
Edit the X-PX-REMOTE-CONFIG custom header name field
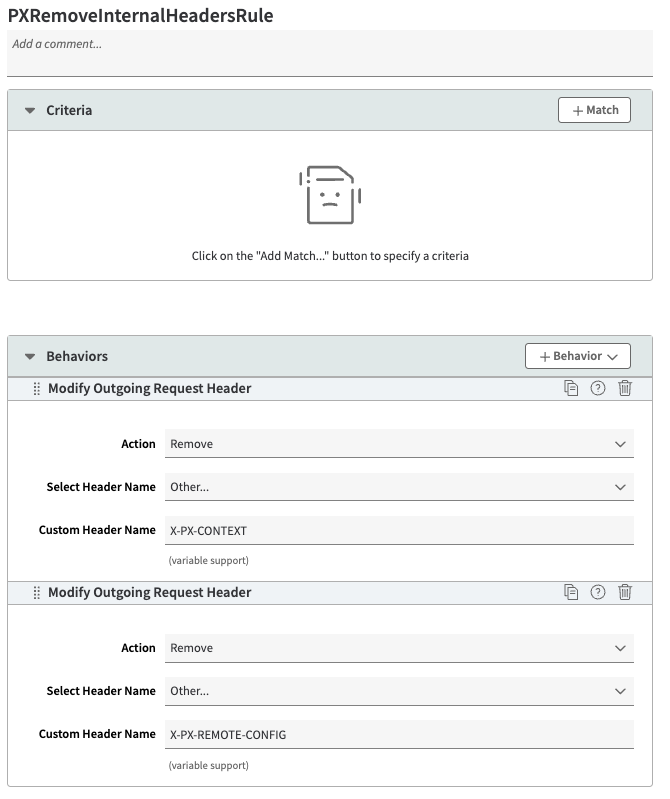pos(399,734)
